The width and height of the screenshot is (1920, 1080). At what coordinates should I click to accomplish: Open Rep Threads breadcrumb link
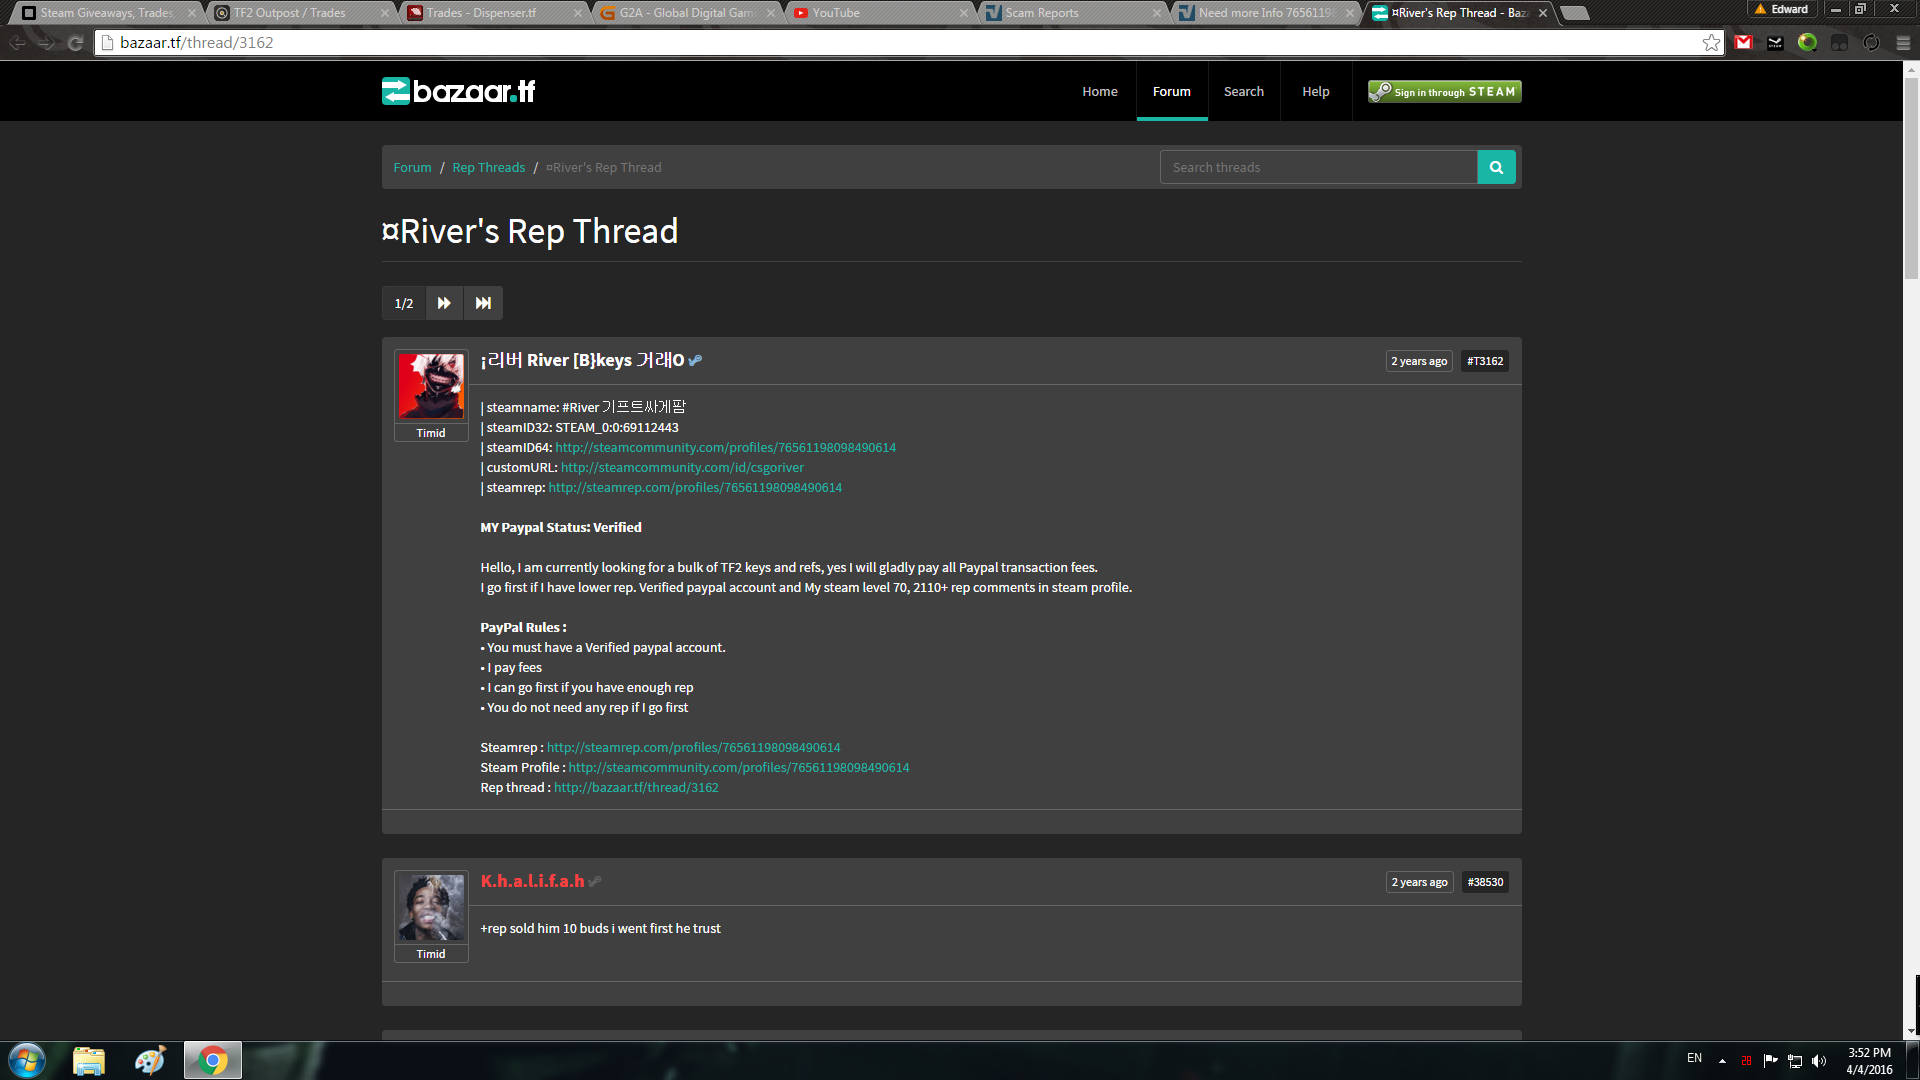488,167
